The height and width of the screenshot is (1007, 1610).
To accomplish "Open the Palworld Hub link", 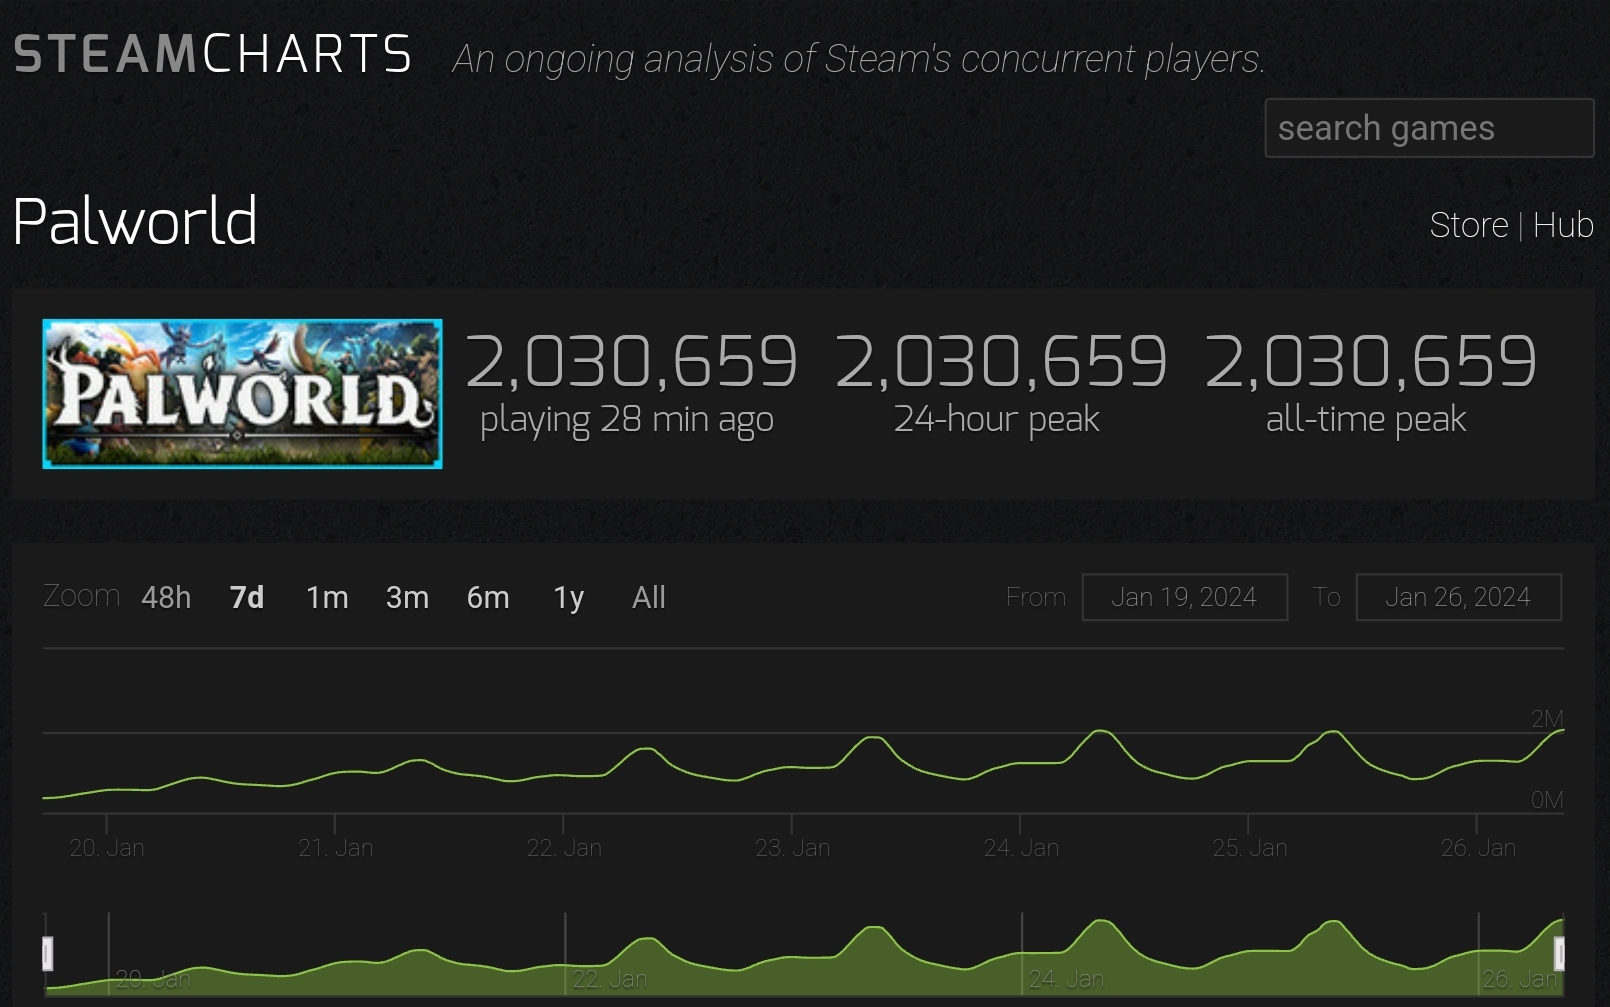I will click(x=1563, y=225).
